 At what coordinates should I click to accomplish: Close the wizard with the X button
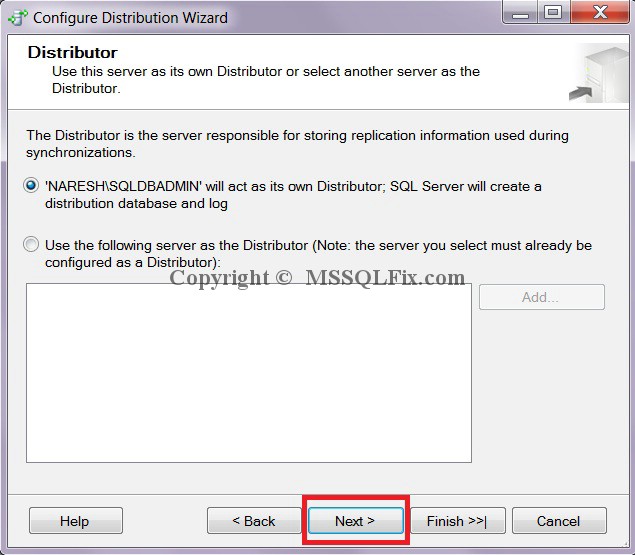pyautogui.click(x=600, y=13)
